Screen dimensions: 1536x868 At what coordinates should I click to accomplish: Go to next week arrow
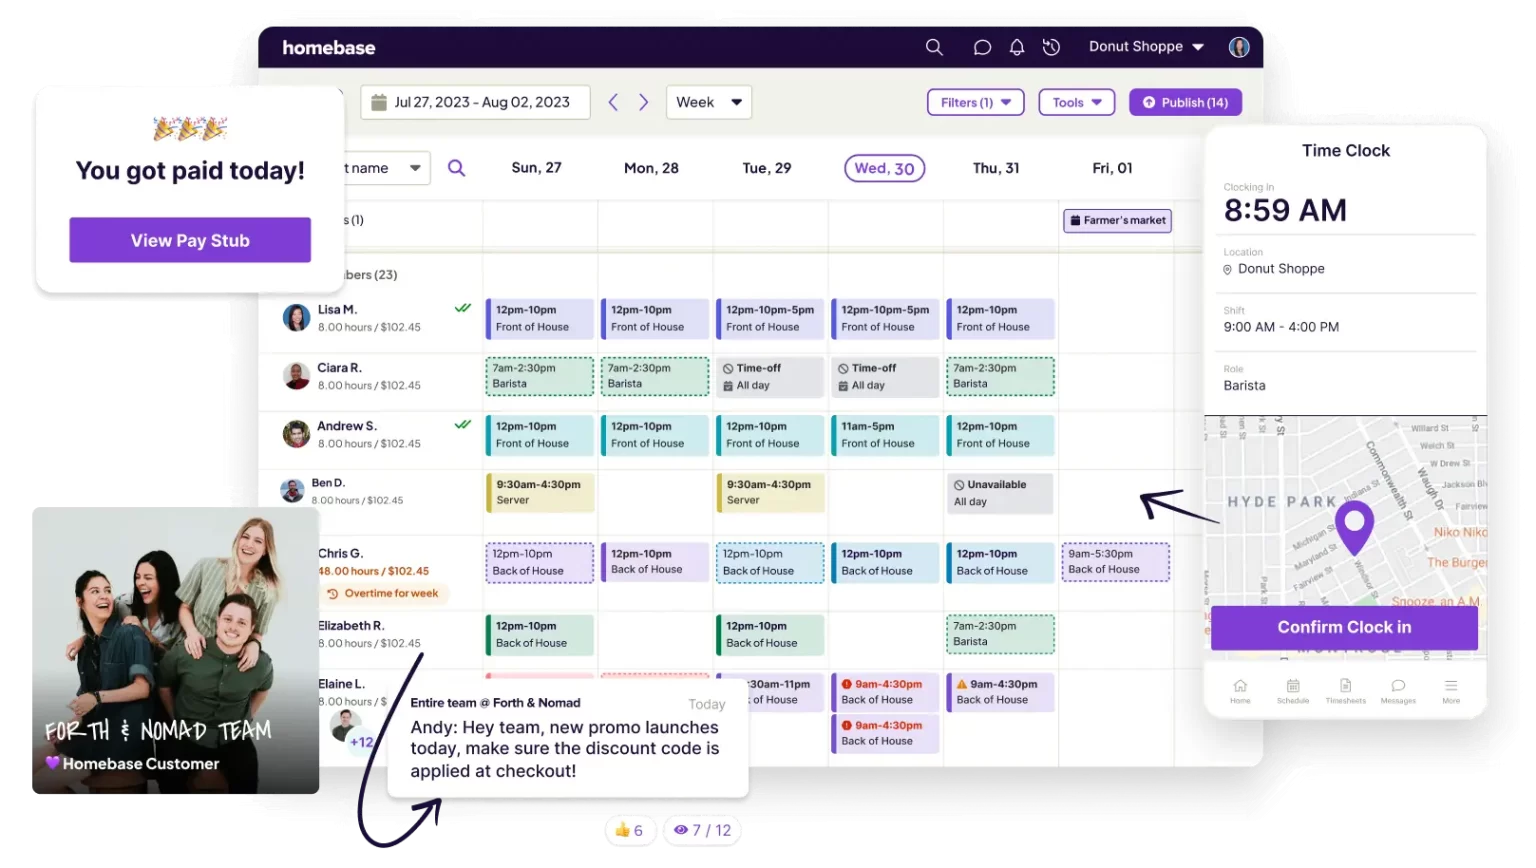[x=644, y=102]
